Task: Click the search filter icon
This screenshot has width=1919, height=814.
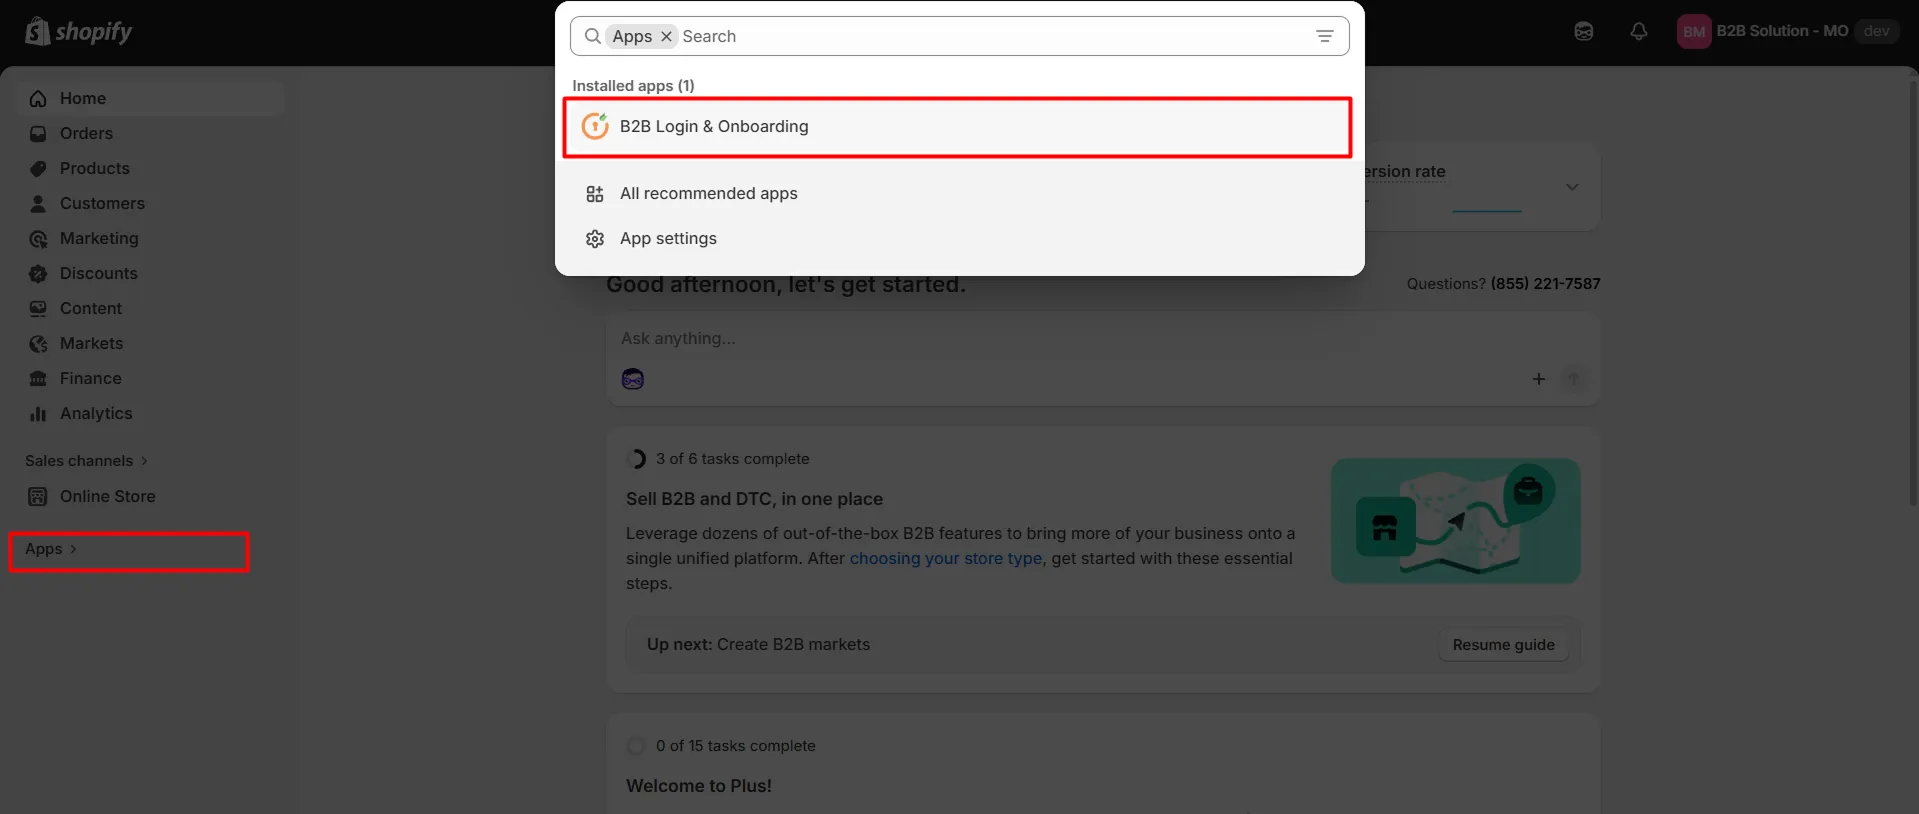Action: coord(1325,36)
